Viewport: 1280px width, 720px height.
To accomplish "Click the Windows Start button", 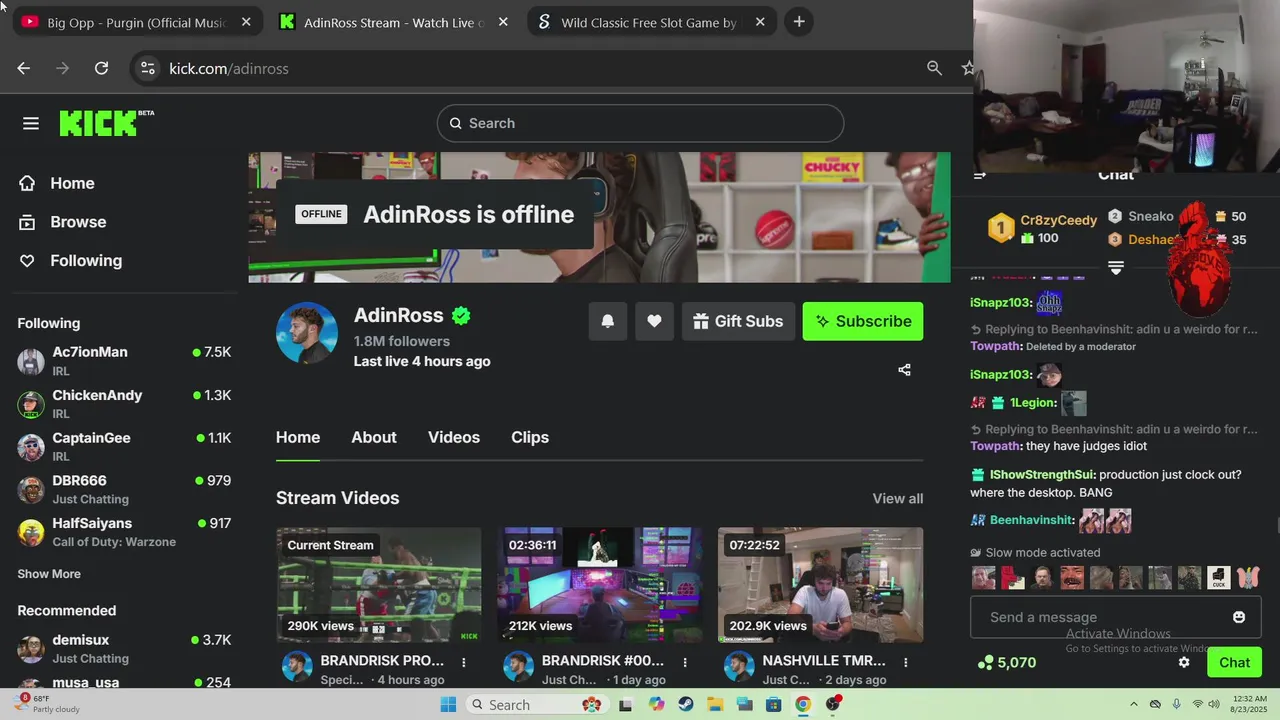I will click(x=448, y=705).
